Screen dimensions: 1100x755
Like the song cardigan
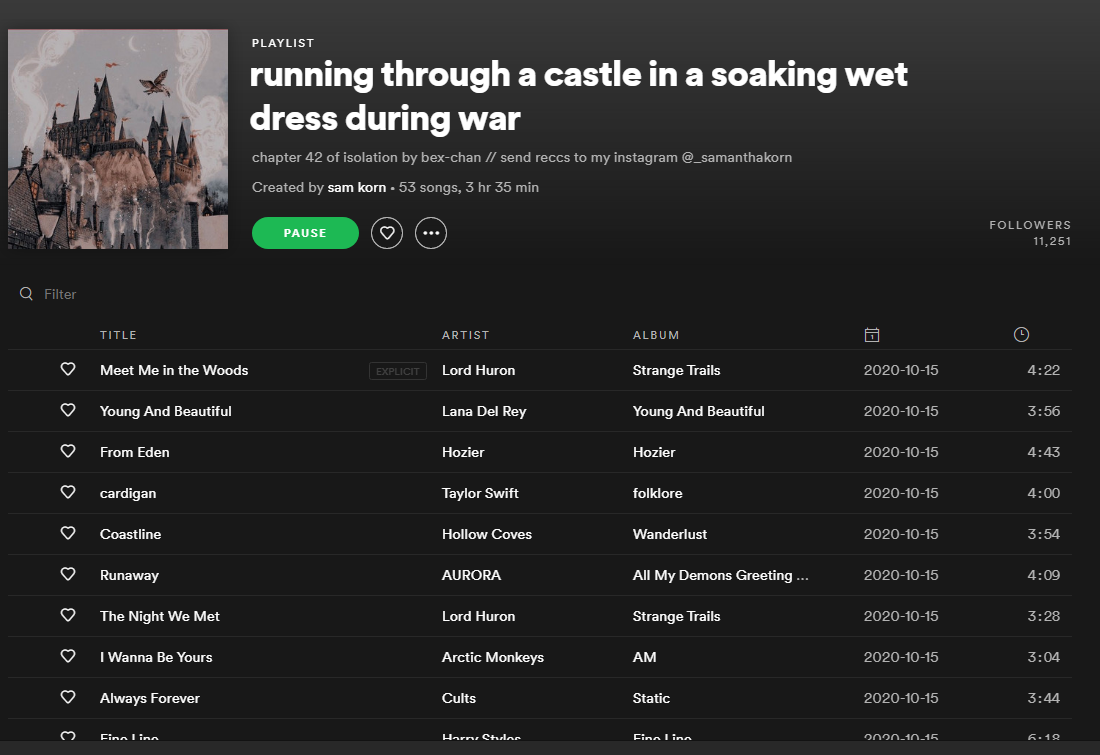pyautogui.click(x=68, y=492)
